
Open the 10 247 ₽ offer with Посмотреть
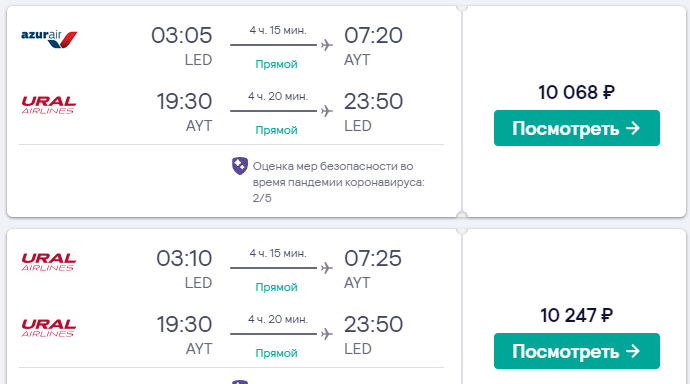tap(576, 351)
